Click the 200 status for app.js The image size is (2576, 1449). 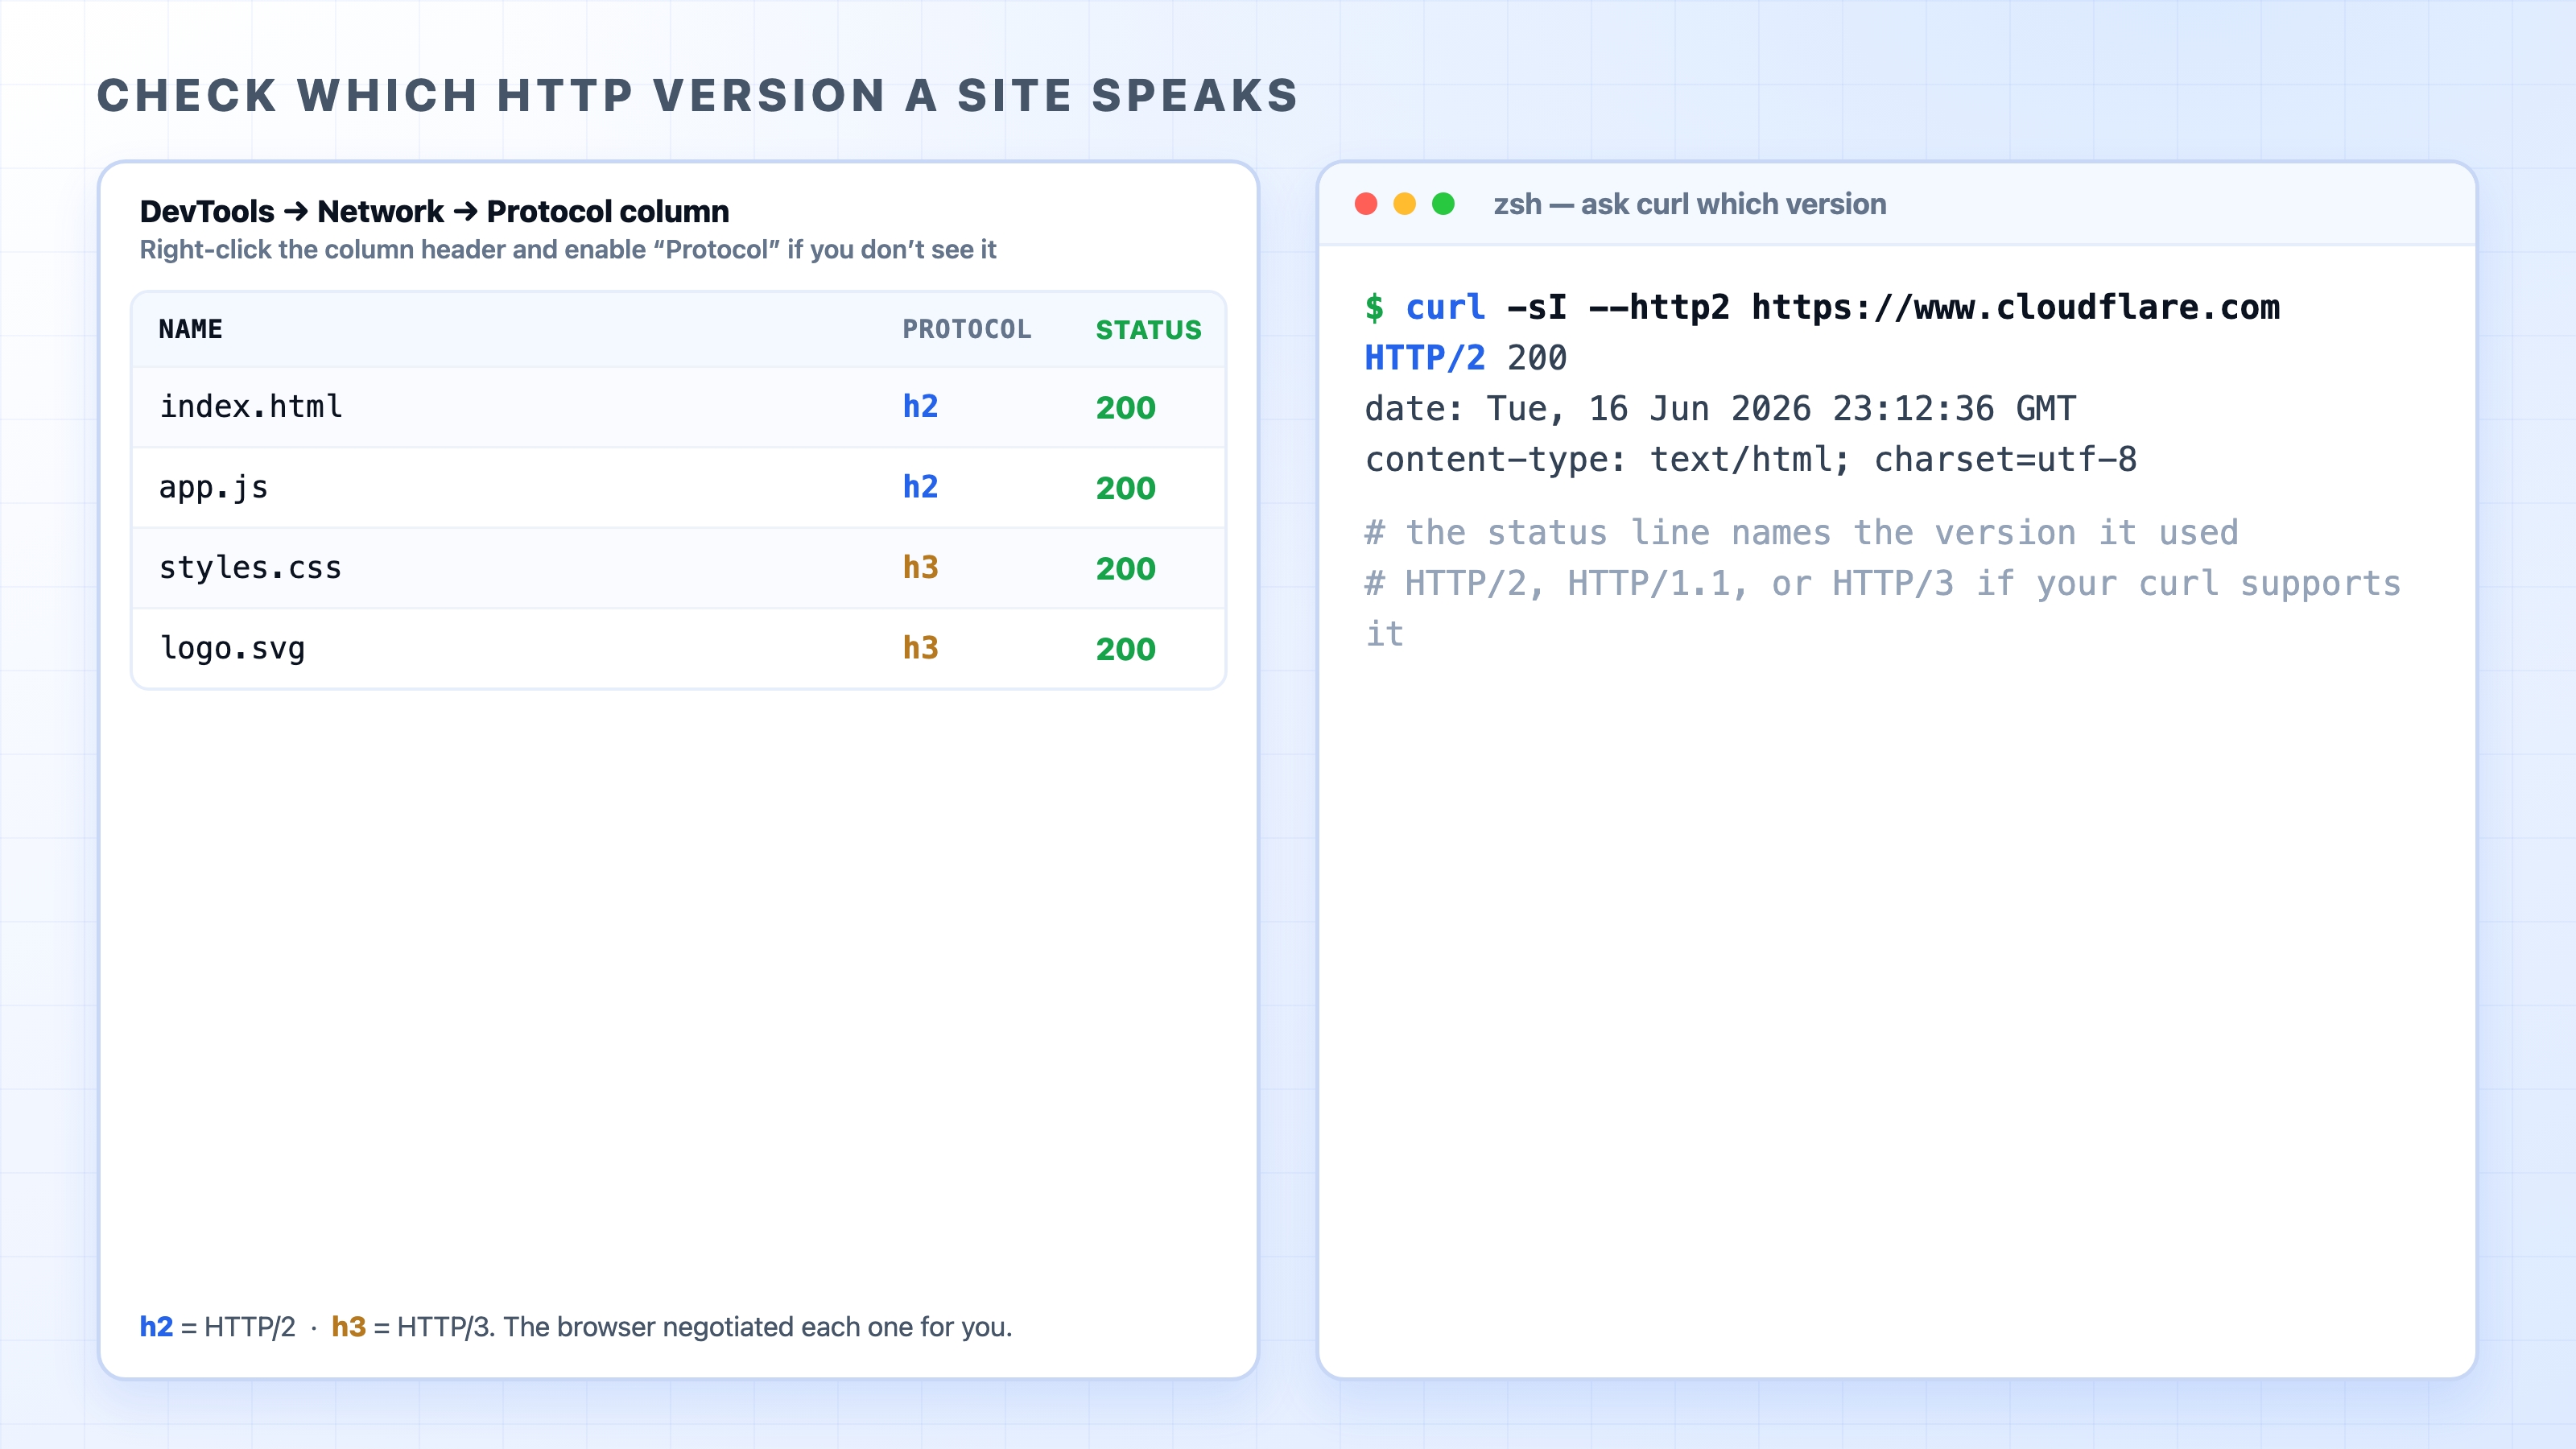pos(1125,488)
